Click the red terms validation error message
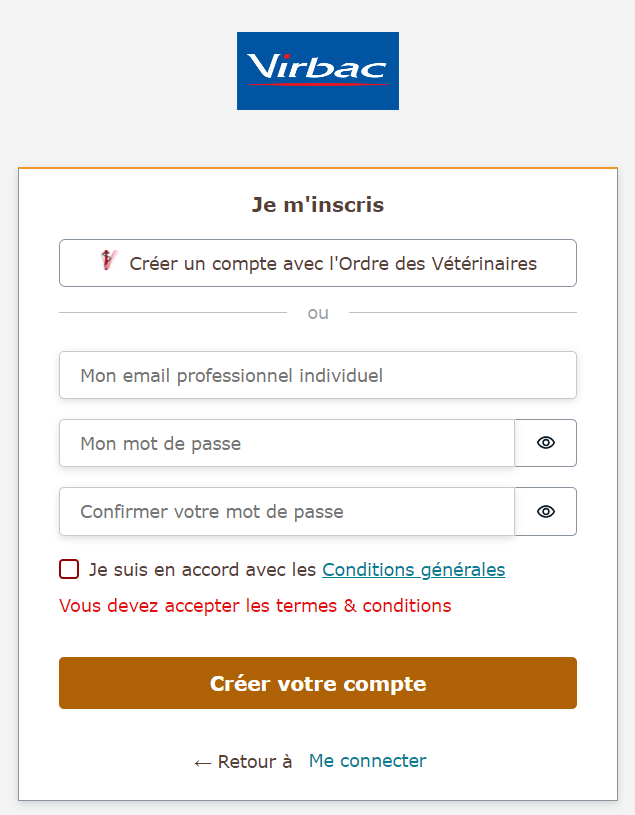Viewport: 635px width, 815px height. 254,605
